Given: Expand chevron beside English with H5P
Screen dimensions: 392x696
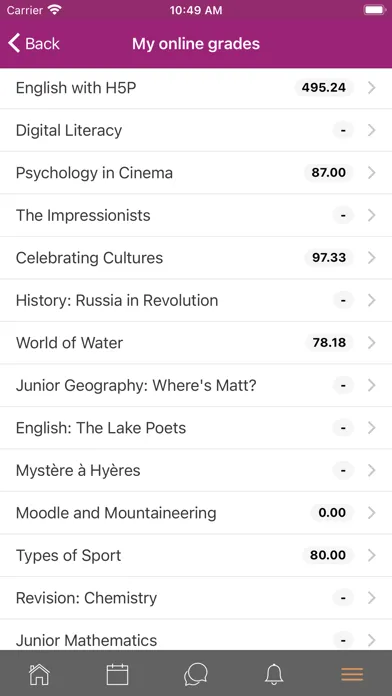Looking at the screenshot, I should pyautogui.click(x=372, y=88).
